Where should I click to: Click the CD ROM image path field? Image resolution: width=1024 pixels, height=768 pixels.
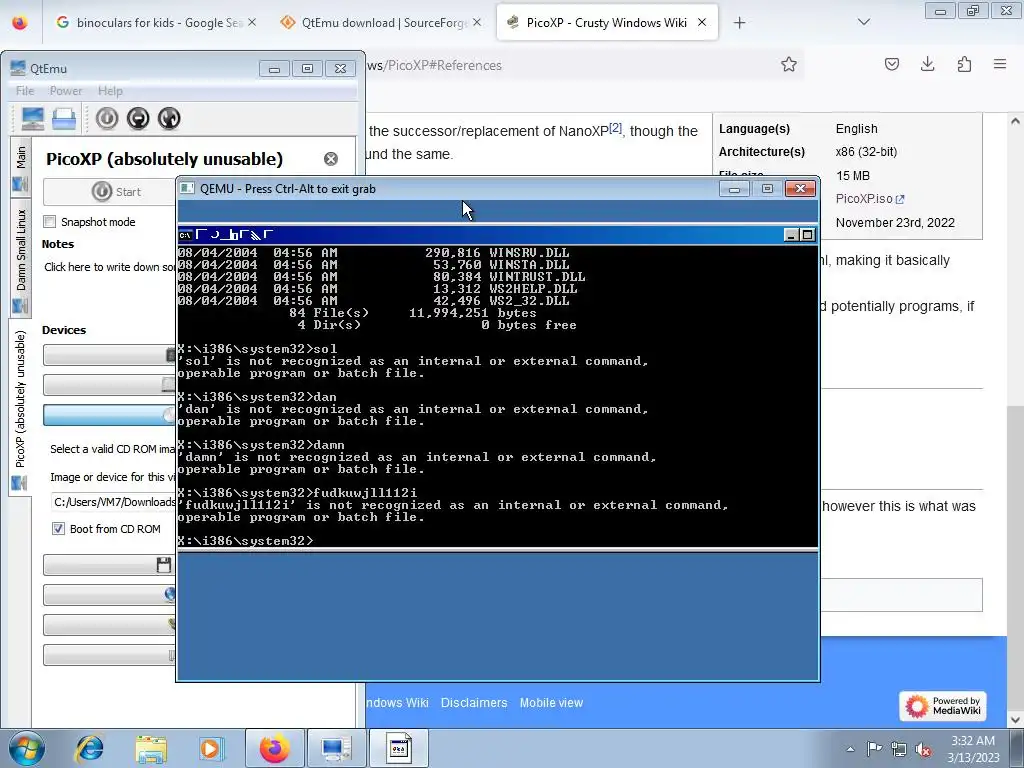[x=114, y=502]
